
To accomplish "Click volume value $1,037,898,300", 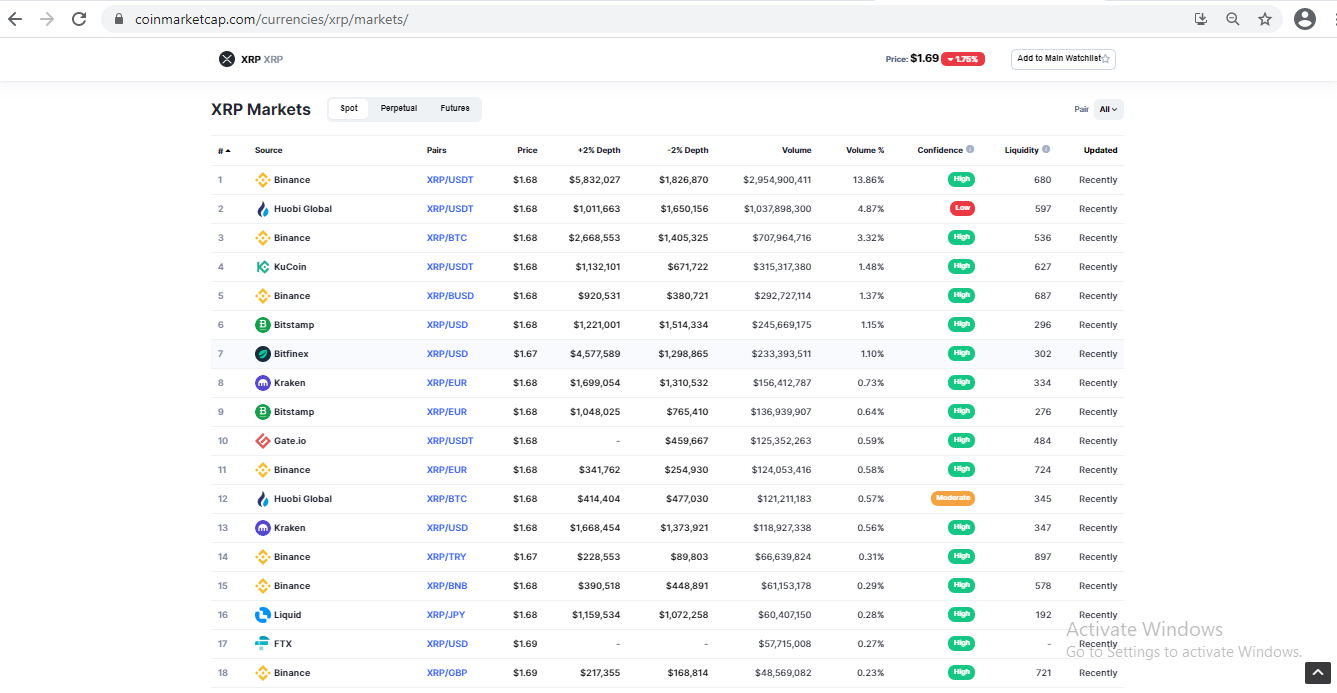I will click(777, 209).
